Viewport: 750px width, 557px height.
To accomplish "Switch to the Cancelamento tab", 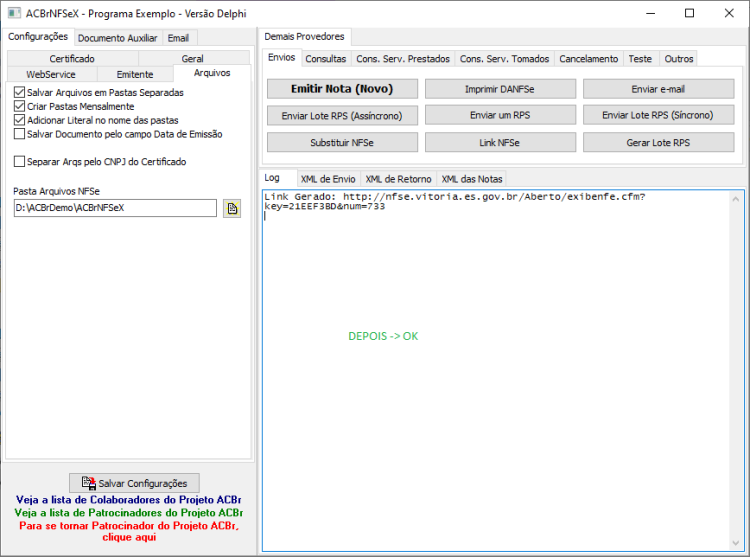I will tap(589, 59).
